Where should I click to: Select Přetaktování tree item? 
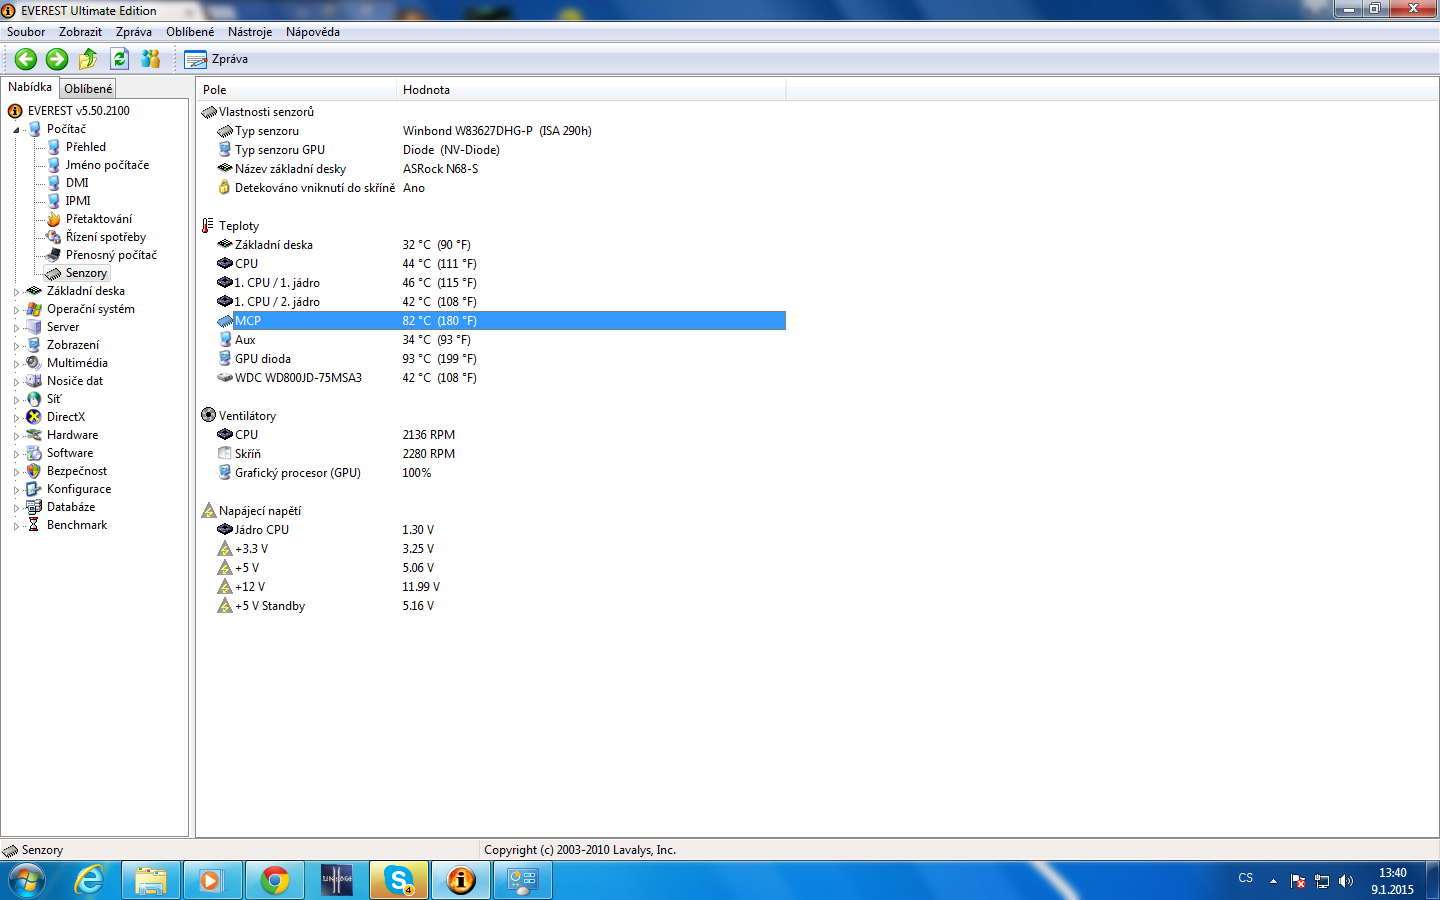click(99, 219)
